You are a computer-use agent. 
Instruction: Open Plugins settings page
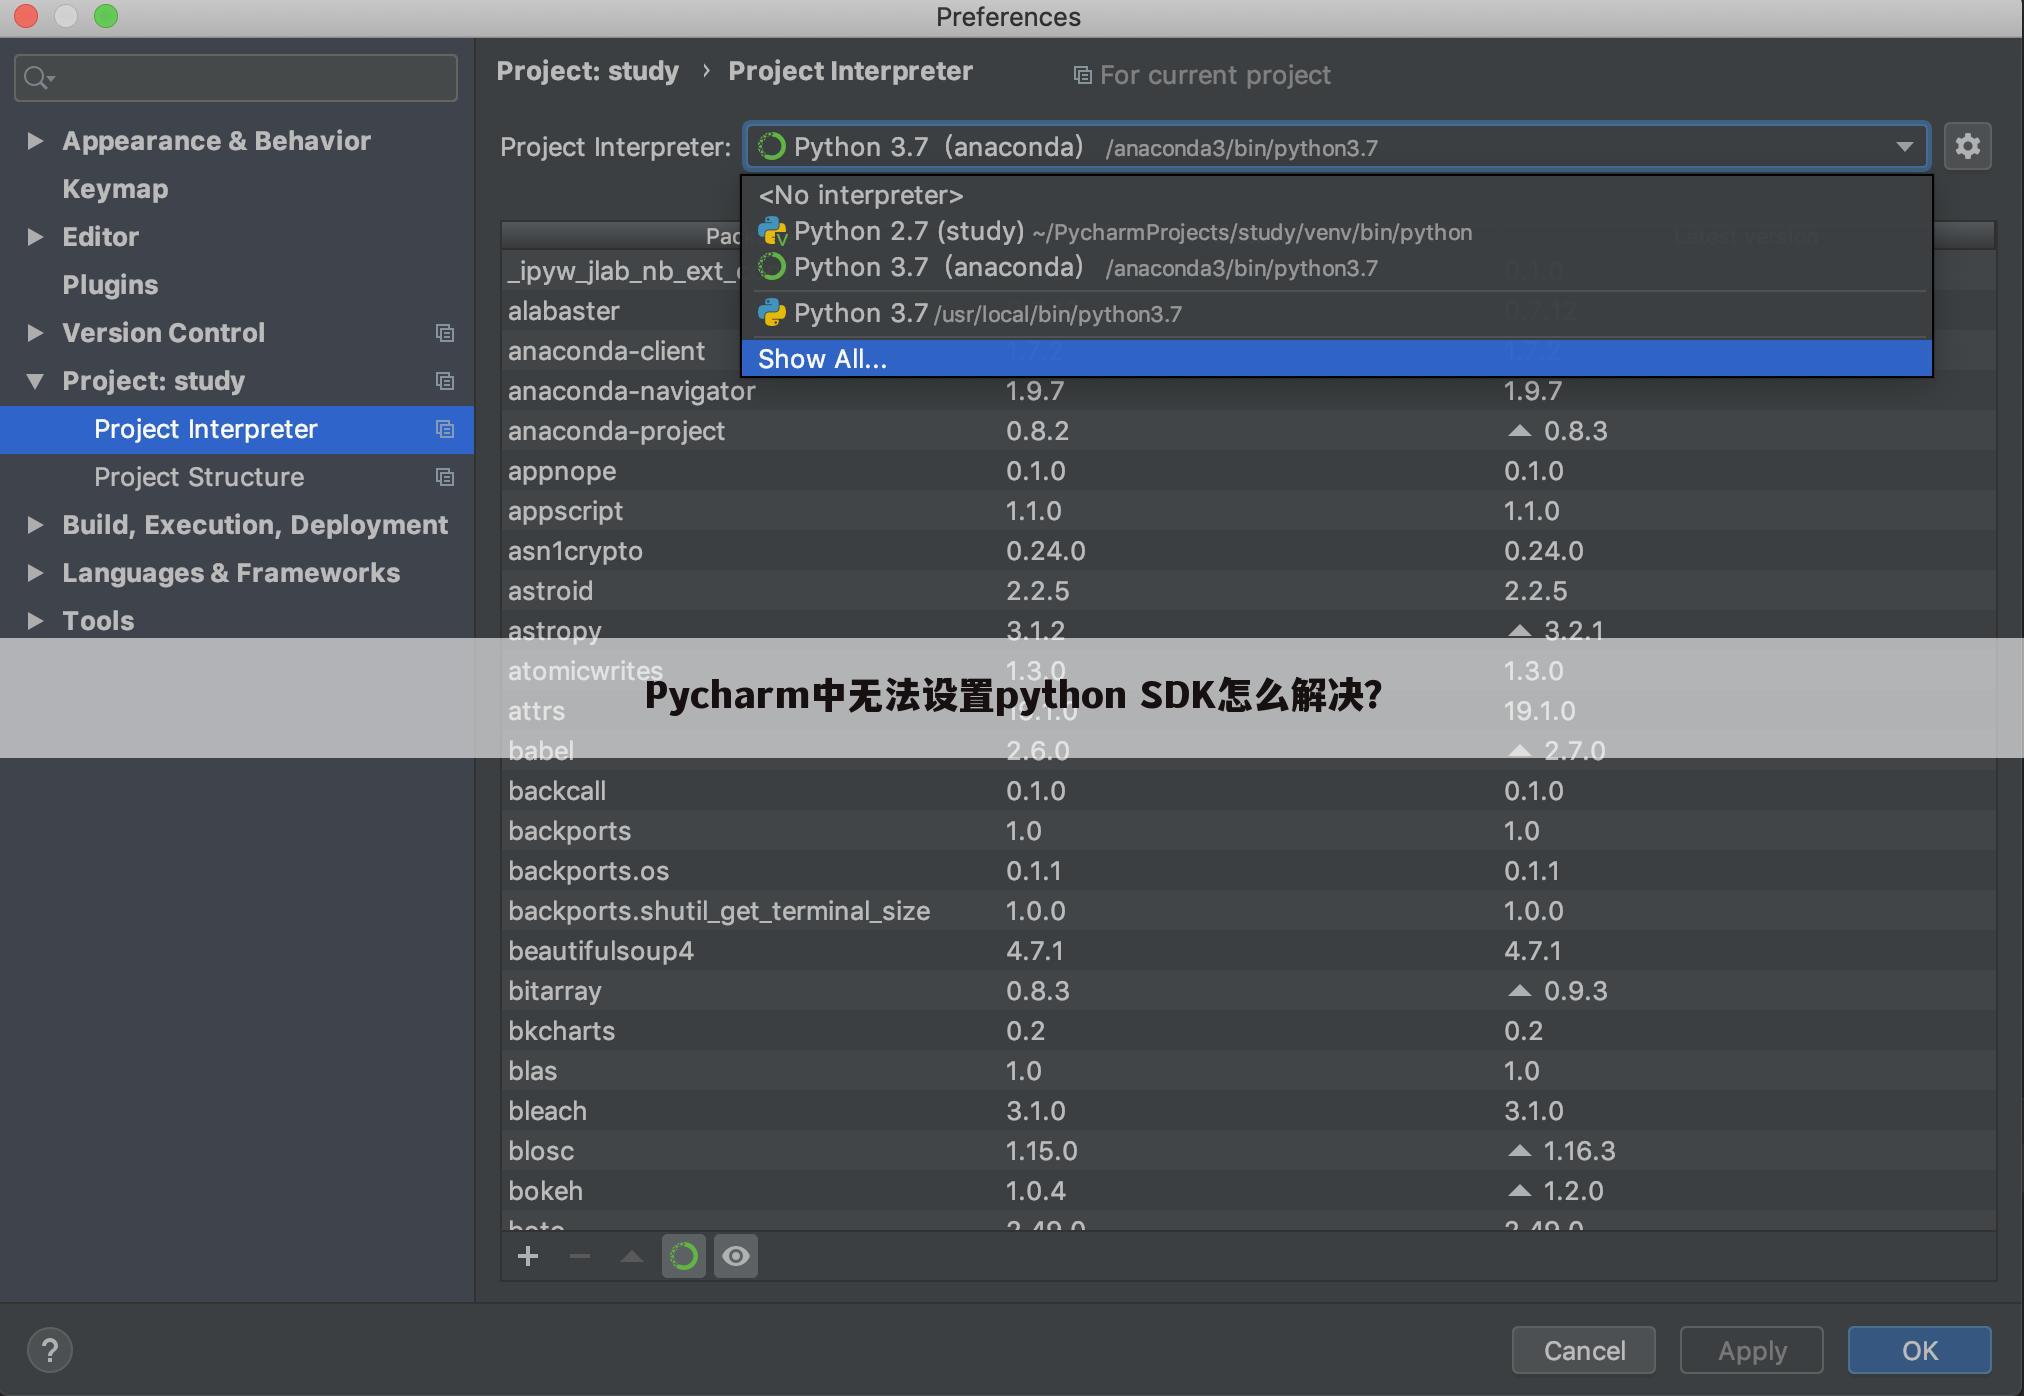coord(110,285)
